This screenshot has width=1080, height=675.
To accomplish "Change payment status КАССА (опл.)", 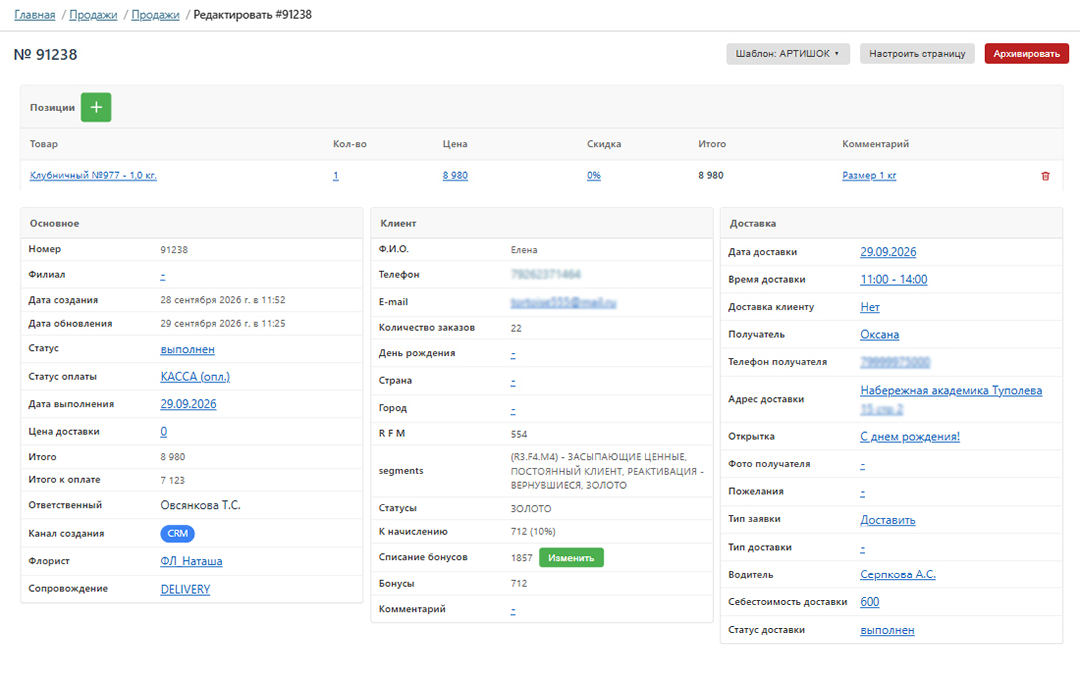I will [x=195, y=377].
